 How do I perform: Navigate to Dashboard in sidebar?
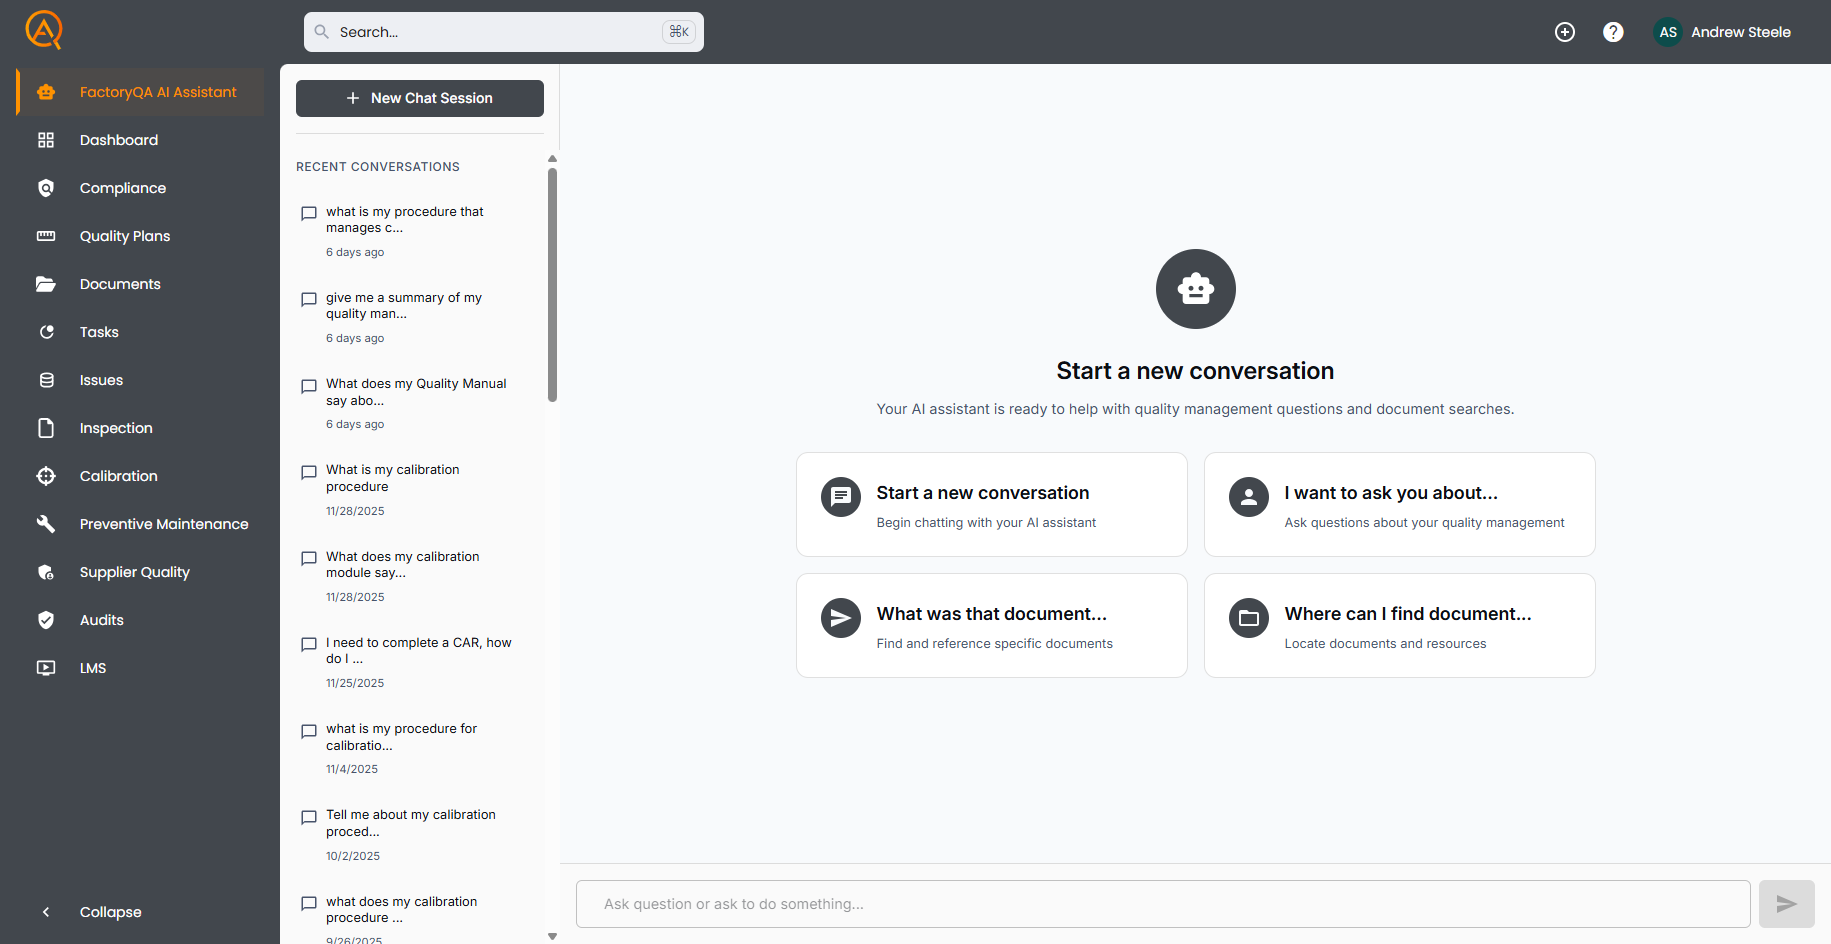click(118, 140)
